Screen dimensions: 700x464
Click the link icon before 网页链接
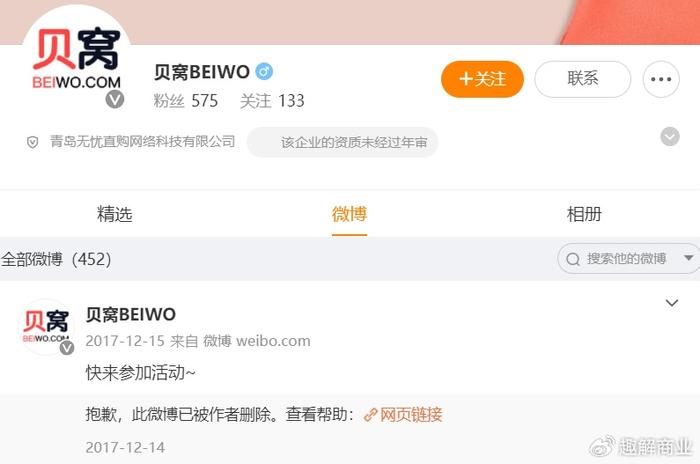371,415
